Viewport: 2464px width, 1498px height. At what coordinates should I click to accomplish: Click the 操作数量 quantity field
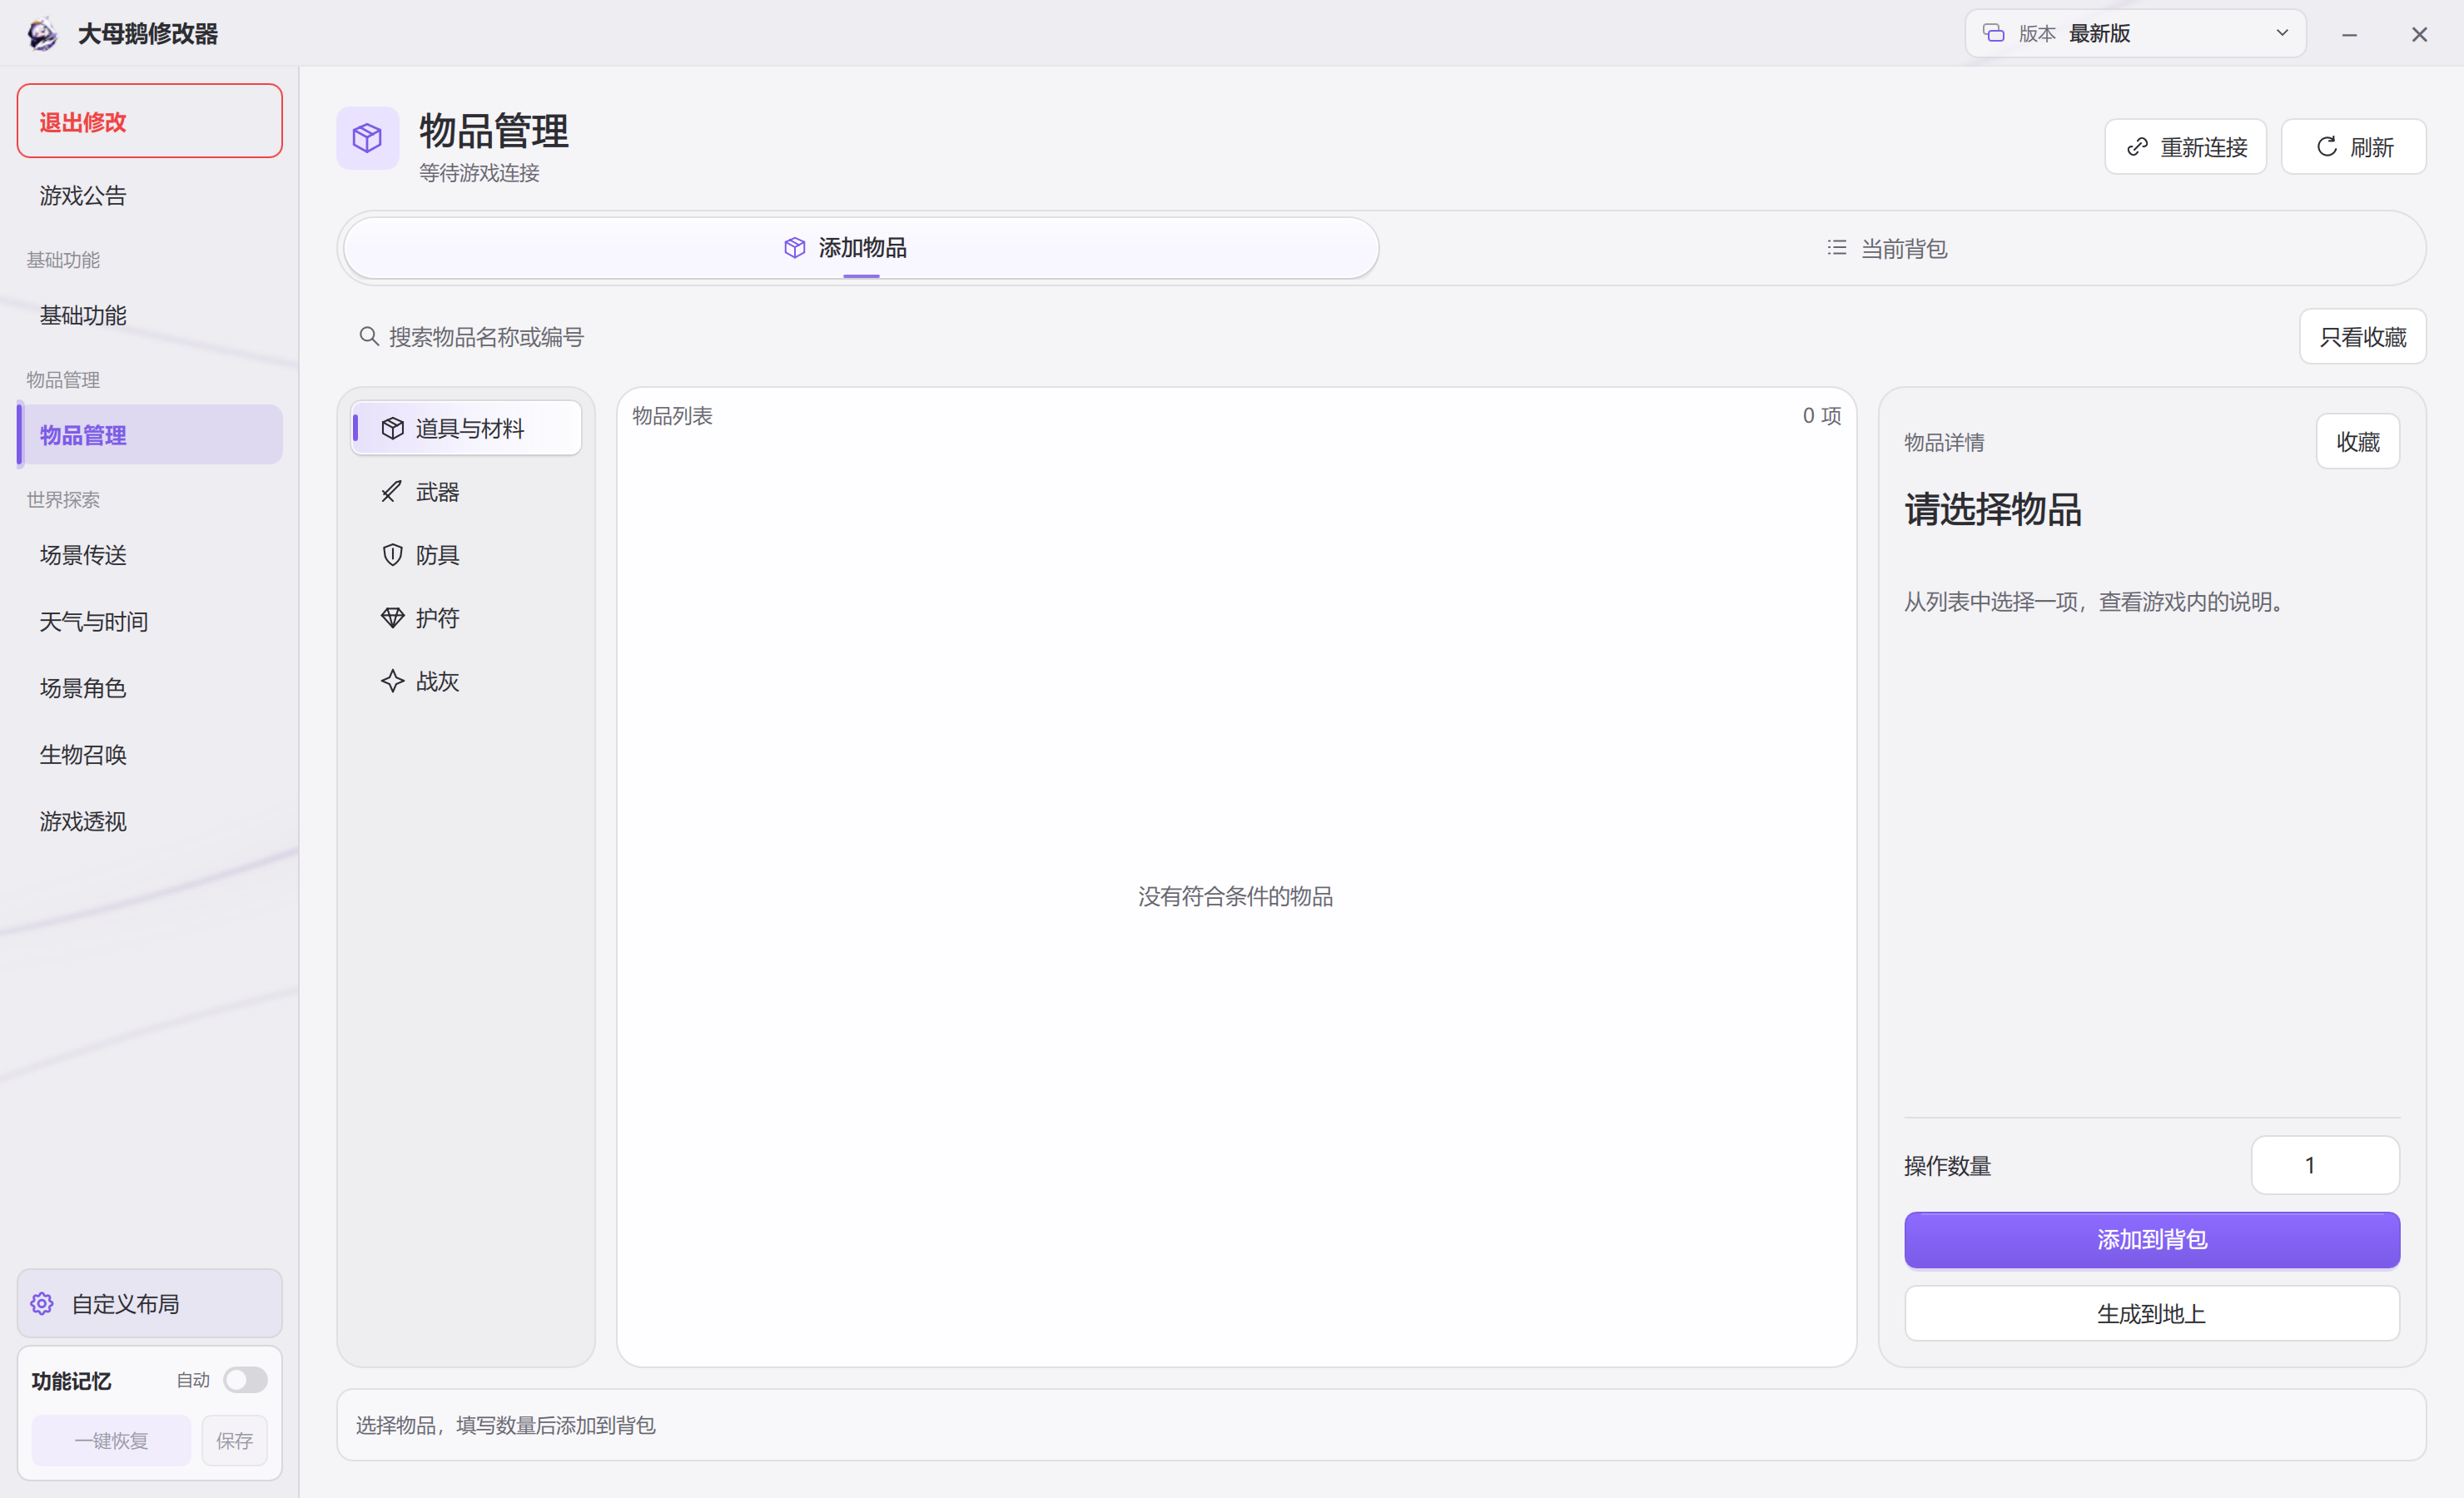click(x=2325, y=1165)
